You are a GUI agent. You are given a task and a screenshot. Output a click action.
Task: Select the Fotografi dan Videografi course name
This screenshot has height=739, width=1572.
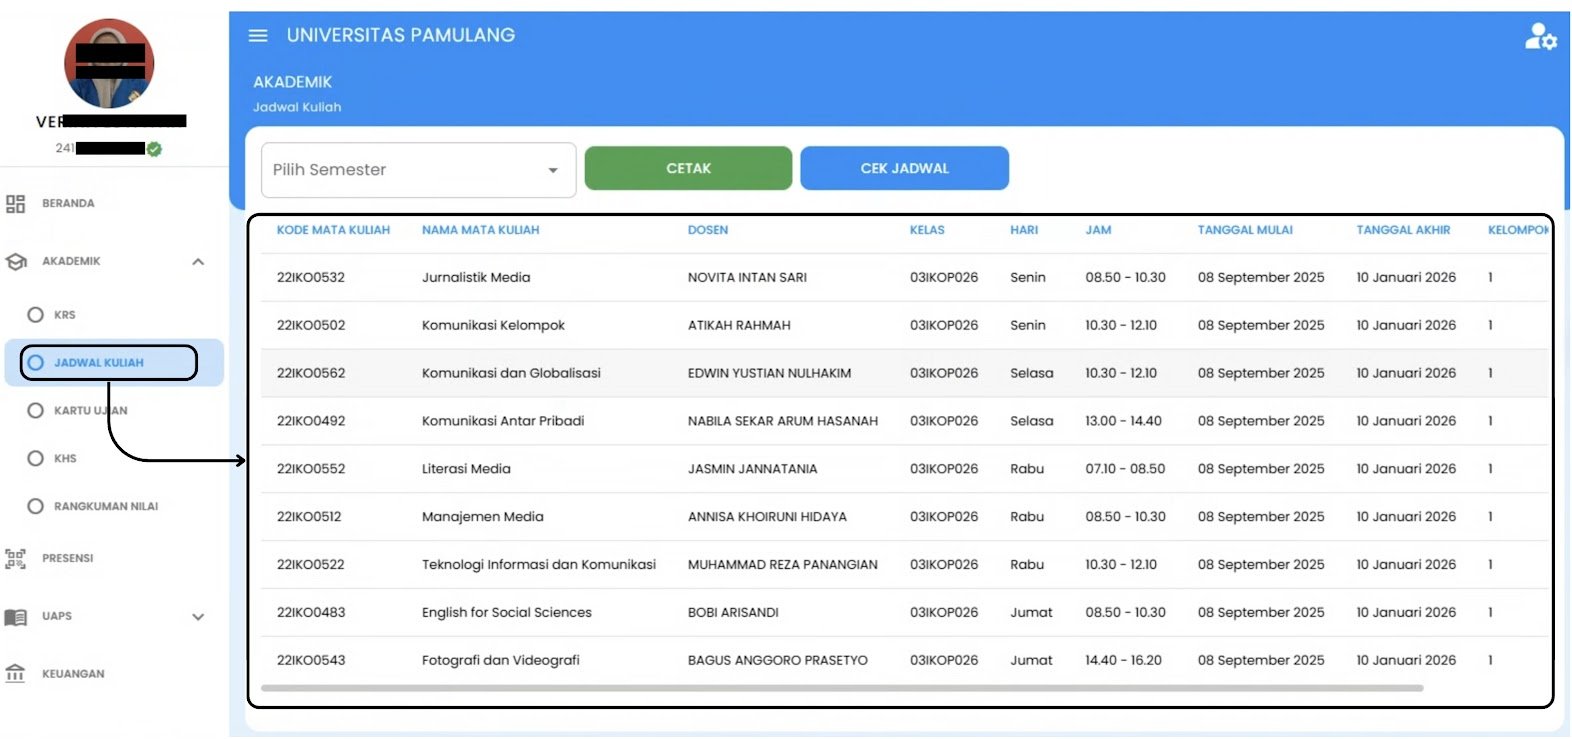(501, 661)
